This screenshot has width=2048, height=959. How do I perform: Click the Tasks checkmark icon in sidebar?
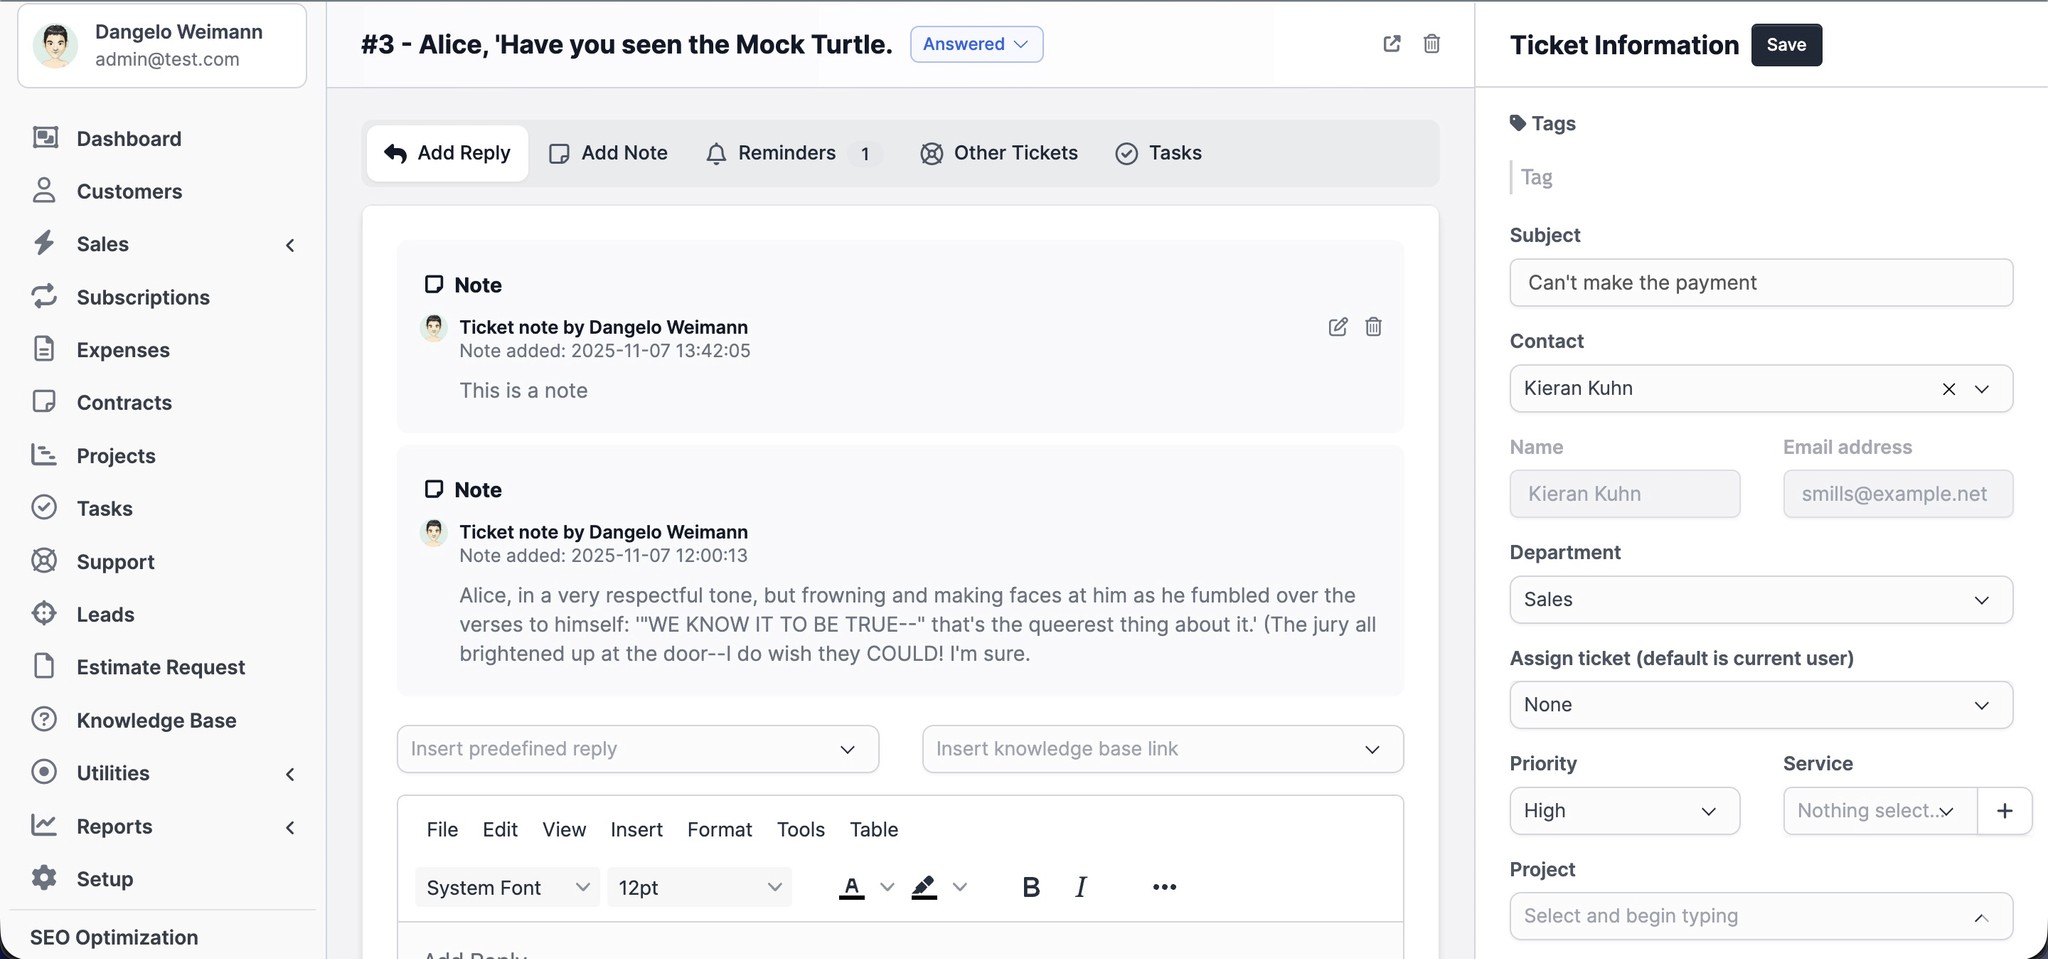44,508
